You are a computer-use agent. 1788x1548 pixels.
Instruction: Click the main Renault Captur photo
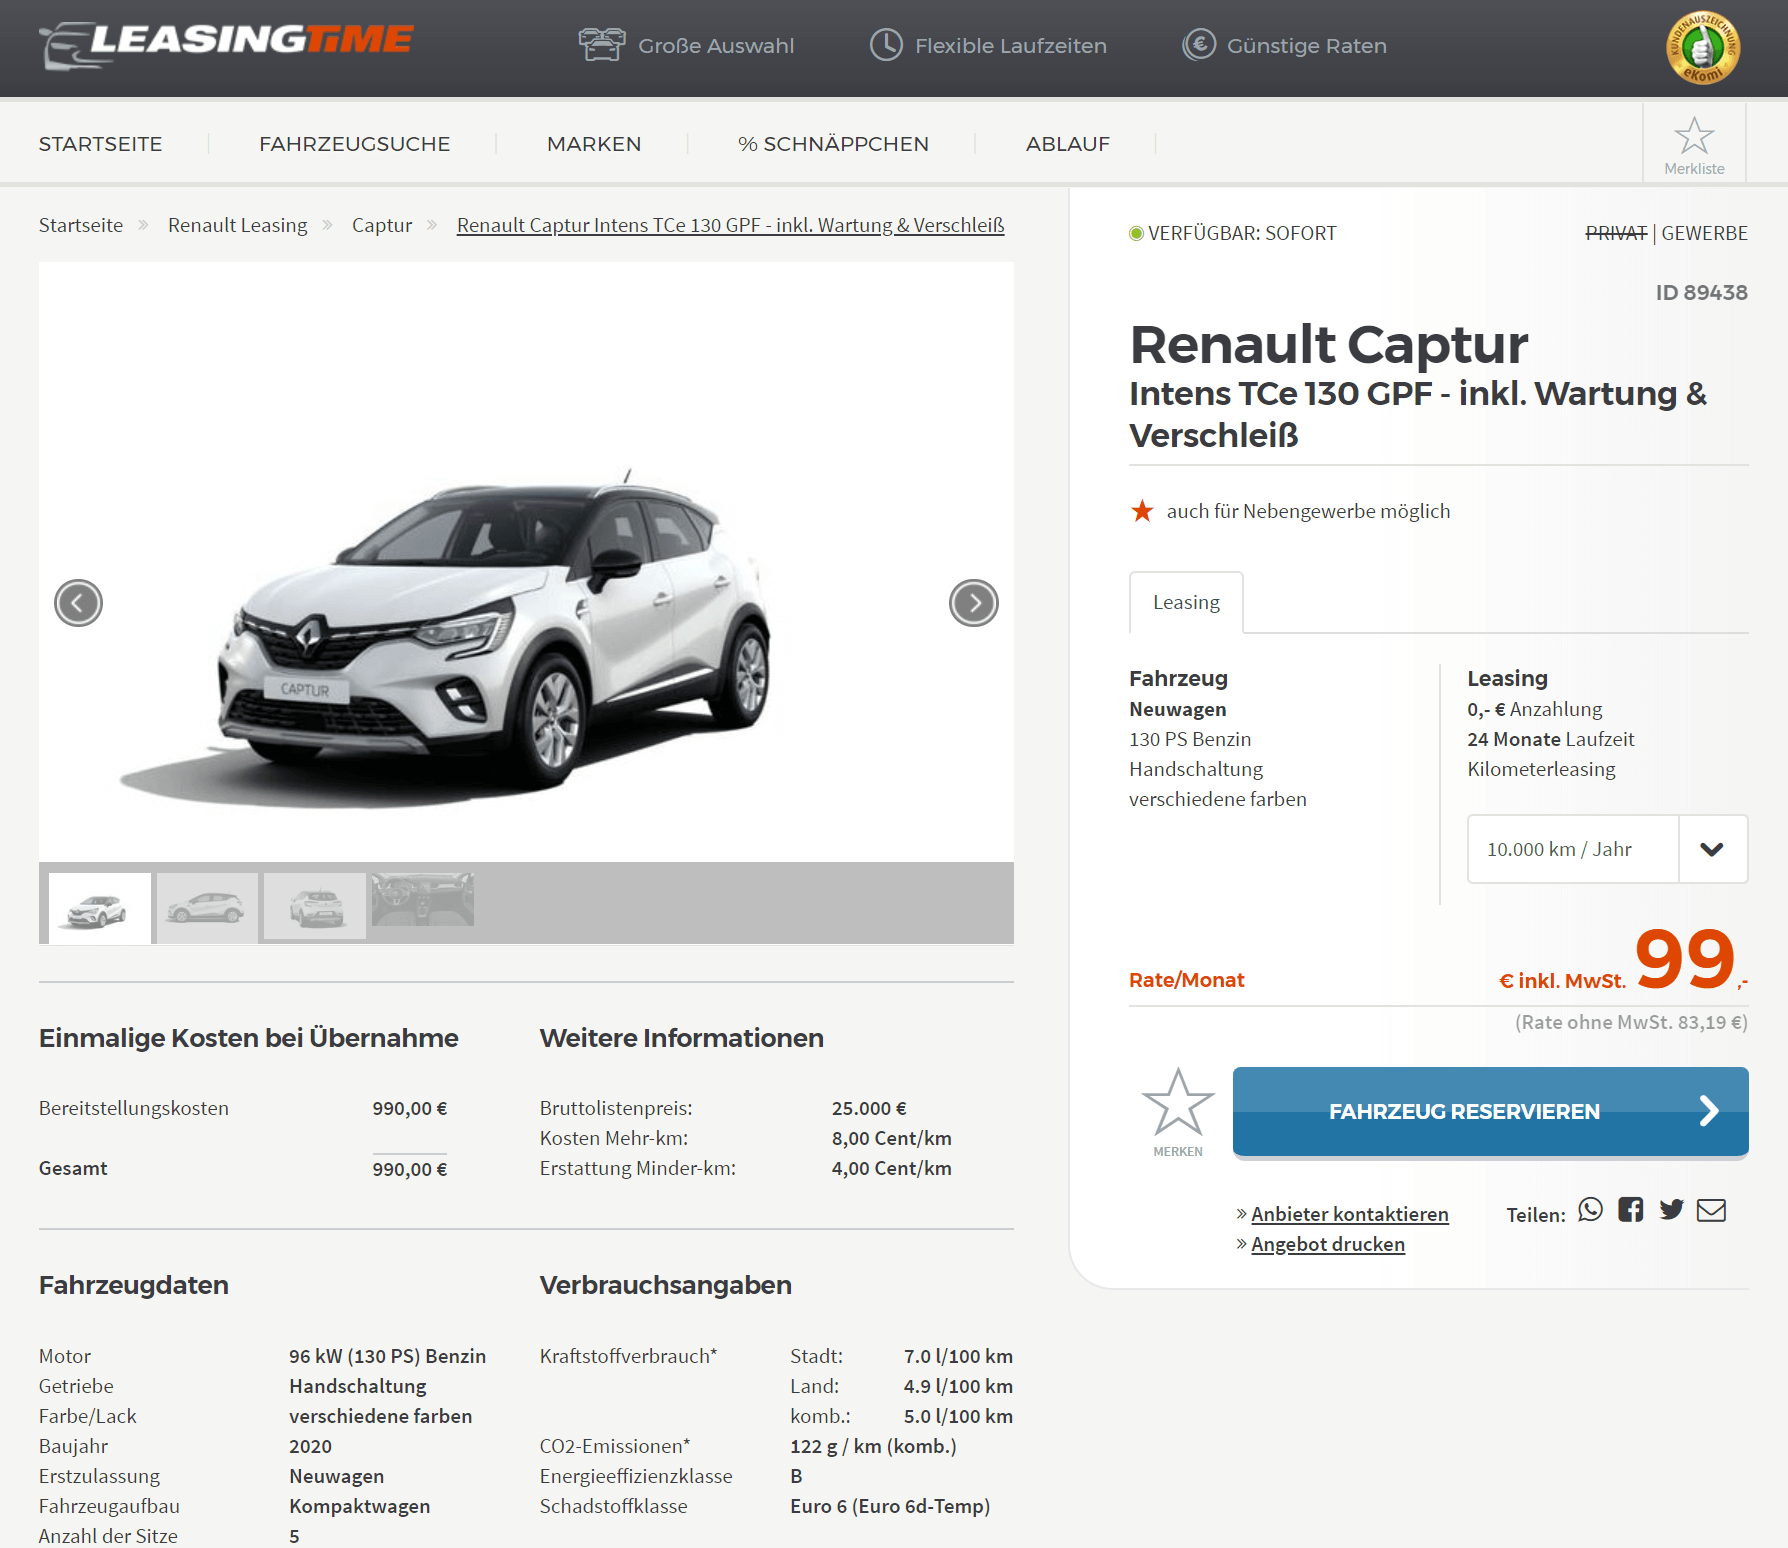tap(526, 562)
